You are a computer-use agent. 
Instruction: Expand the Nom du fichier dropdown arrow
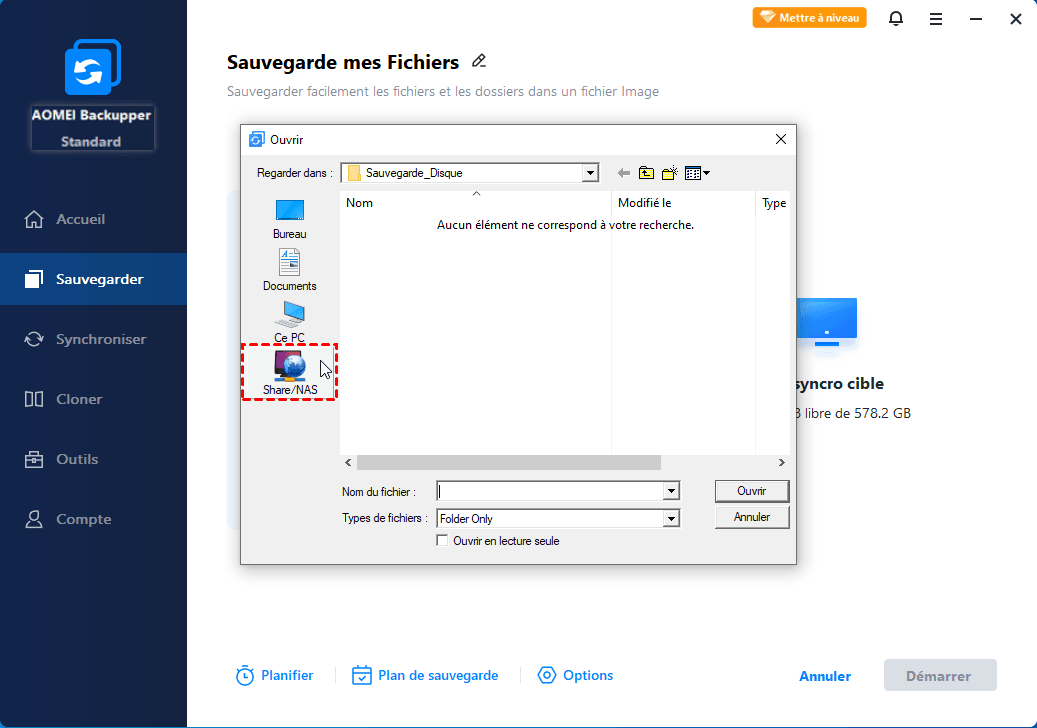671,491
